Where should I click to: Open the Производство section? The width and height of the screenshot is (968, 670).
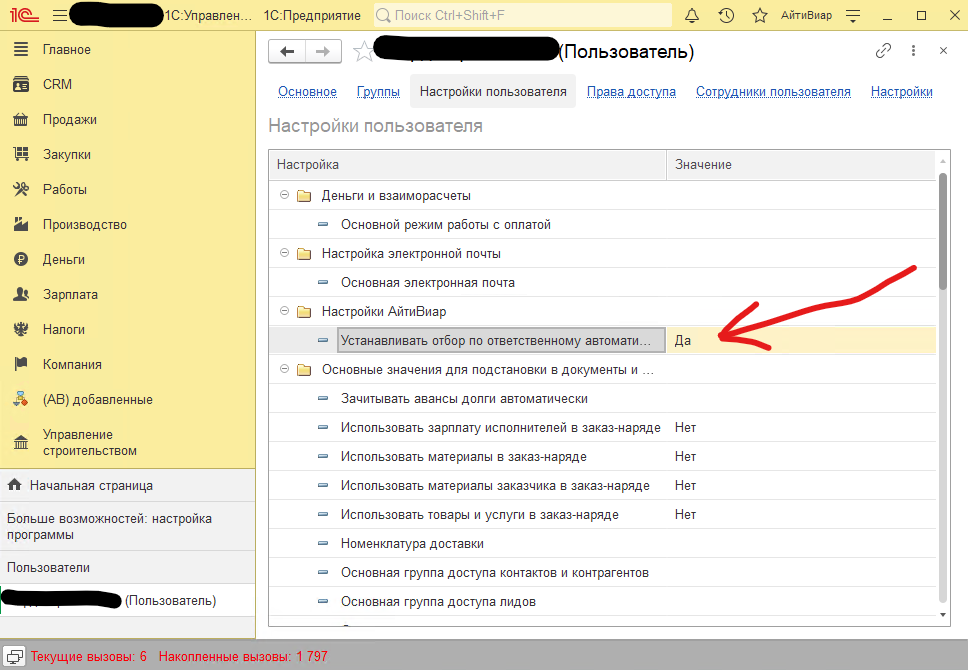pyautogui.click(x=85, y=225)
